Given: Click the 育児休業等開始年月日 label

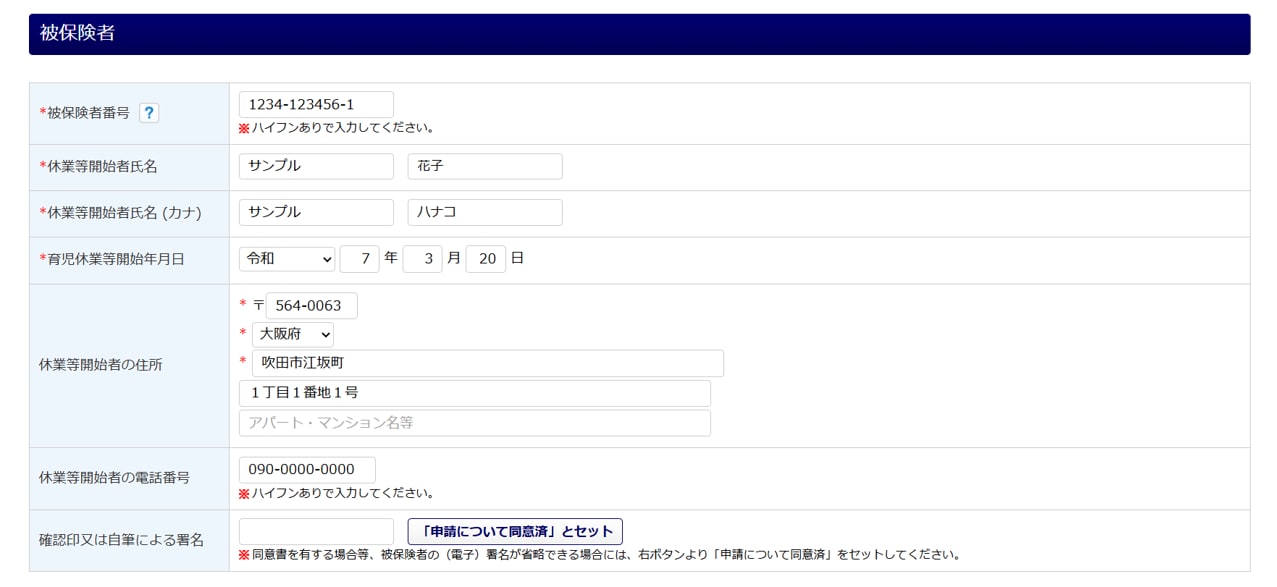Looking at the screenshot, I should click(x=112, y=259).
